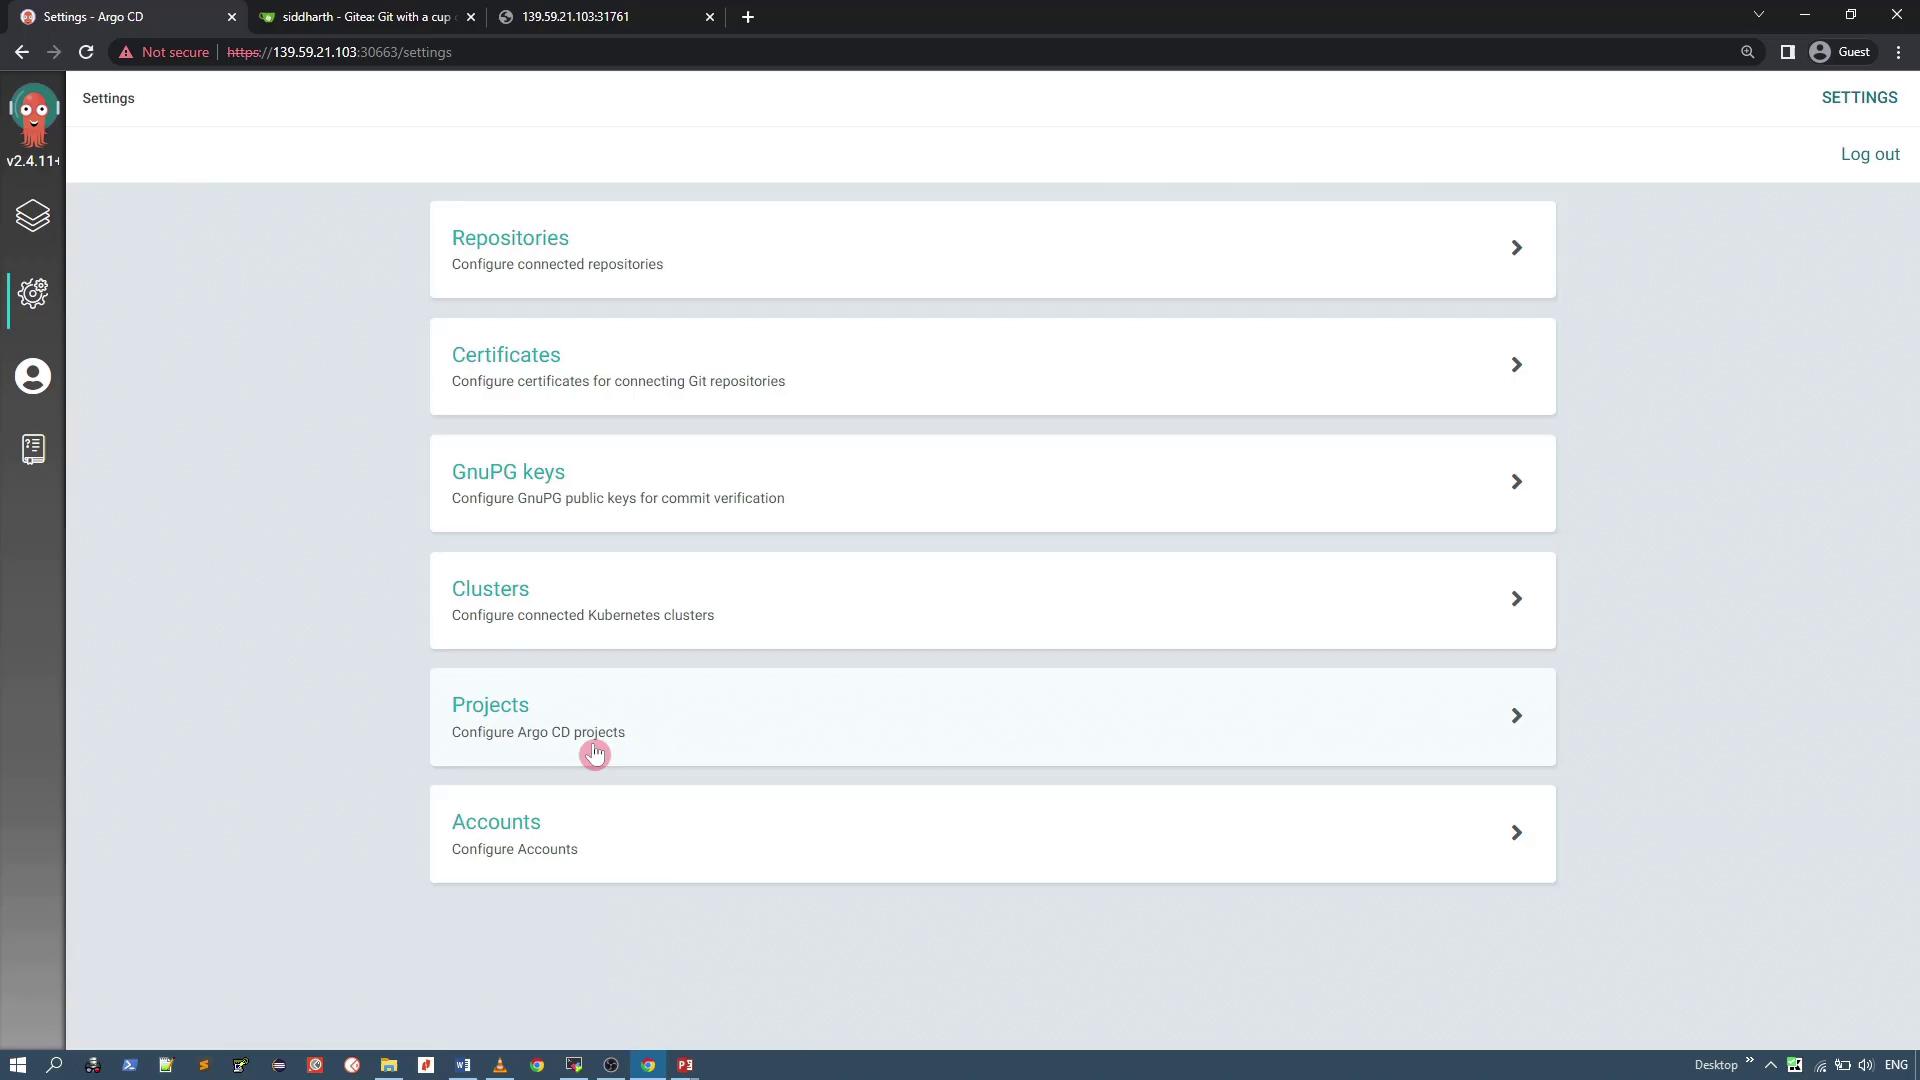Open GnuPG keys settings
The height and width of the screenshot is (1080, 1920).
(508, 472)
